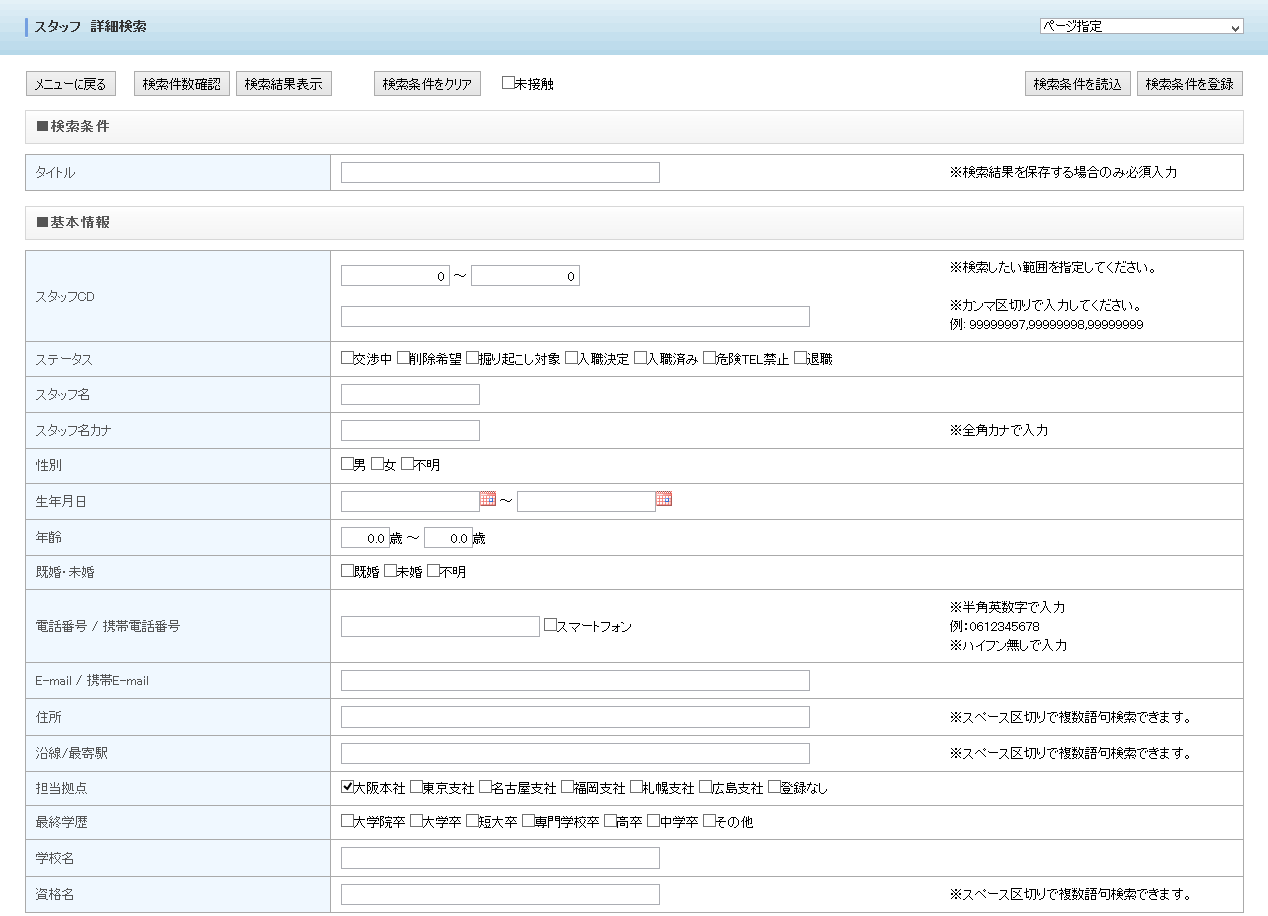Screen dimensions: 1268x916
Task: Open calendar picker for 生年月日 start date
Action: pos(488,499)
